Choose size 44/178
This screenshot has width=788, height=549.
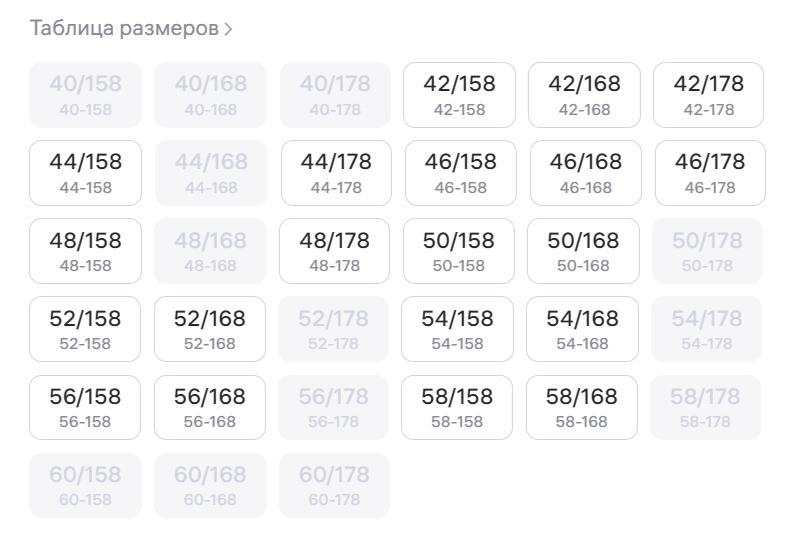coord(336,173)
